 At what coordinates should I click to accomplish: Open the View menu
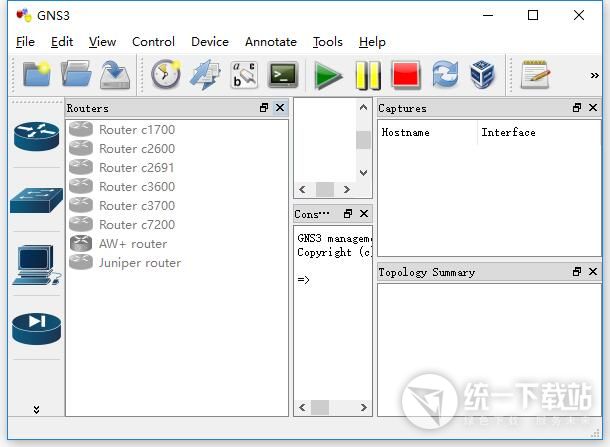tap(102, 42)
